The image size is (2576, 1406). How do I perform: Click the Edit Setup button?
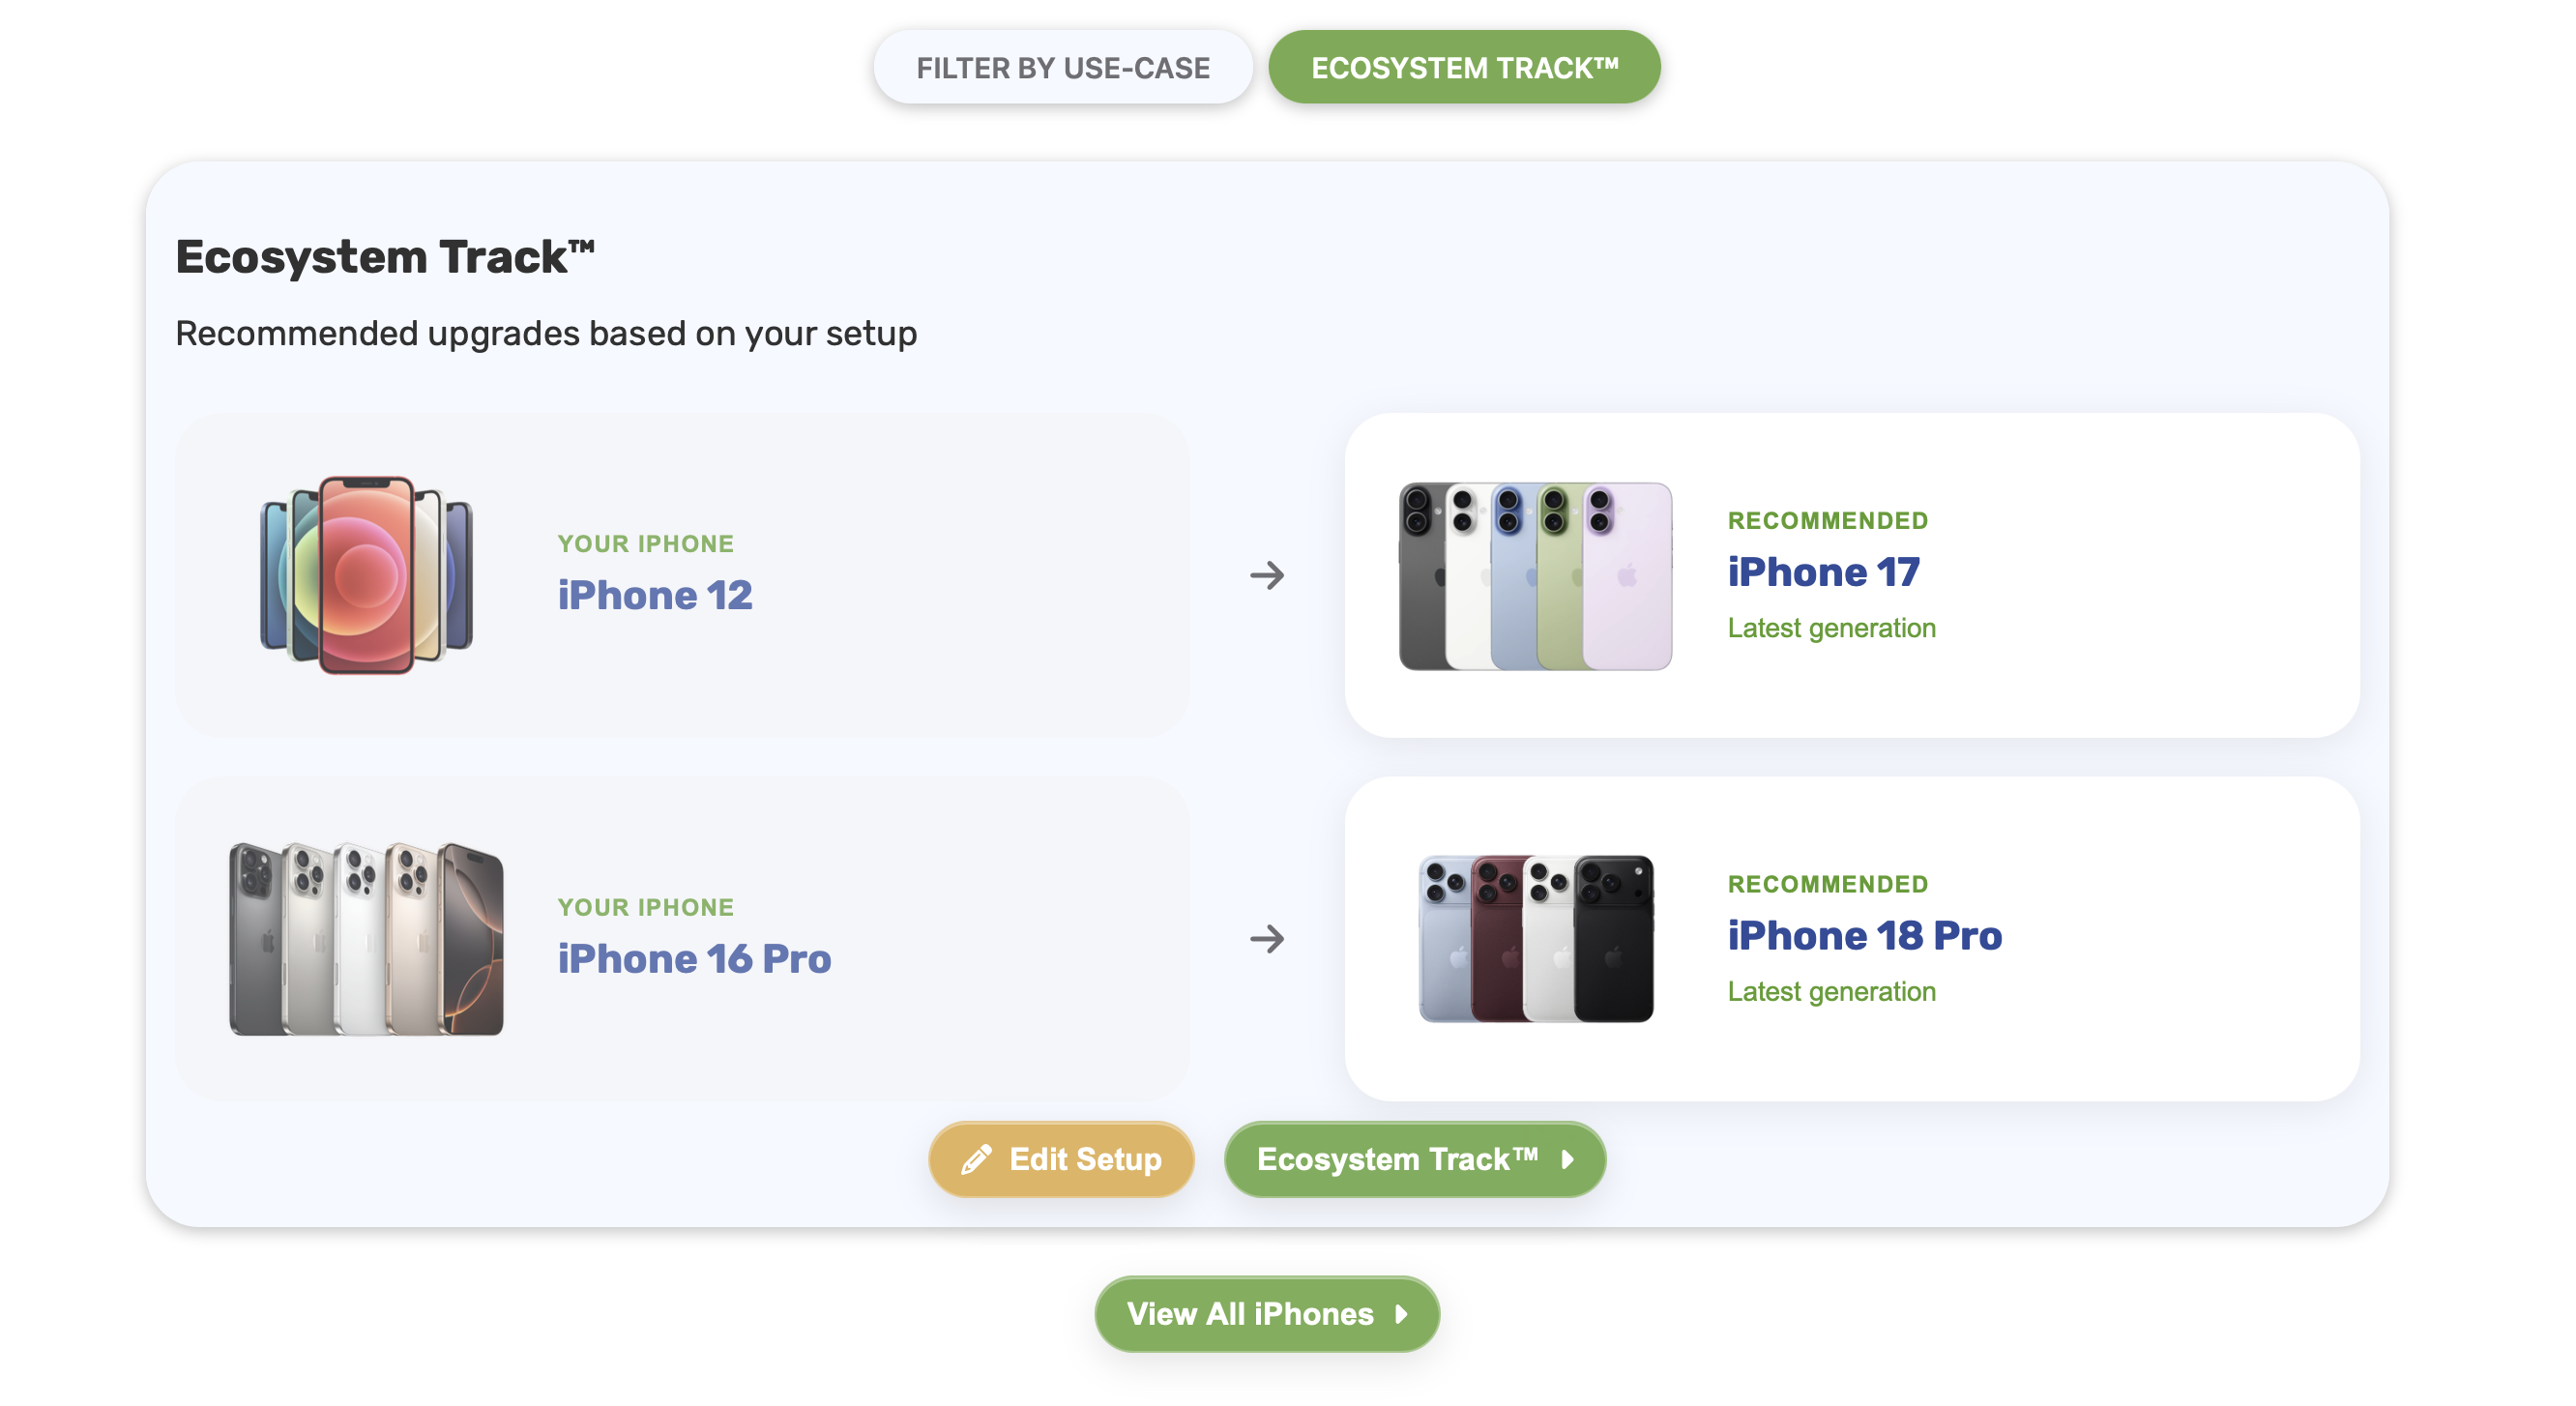[x=1061, y=1159]
